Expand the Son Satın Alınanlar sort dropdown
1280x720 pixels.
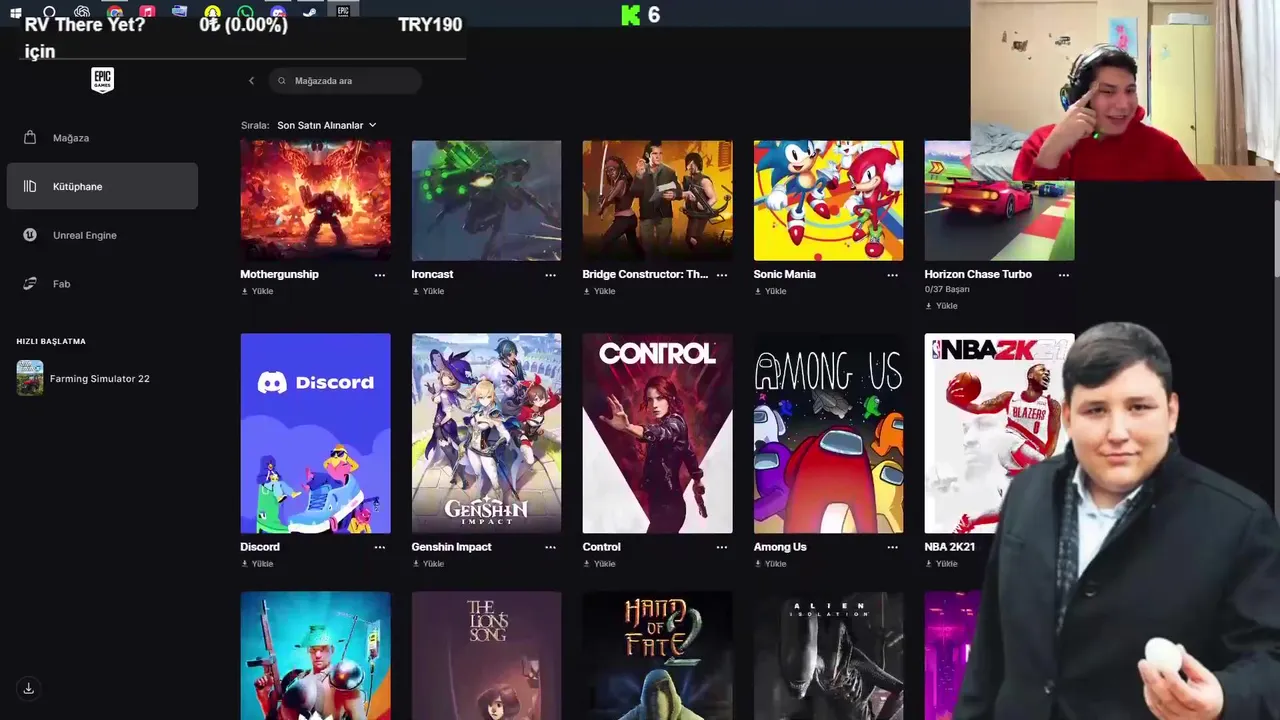click(x=327, y=125)
